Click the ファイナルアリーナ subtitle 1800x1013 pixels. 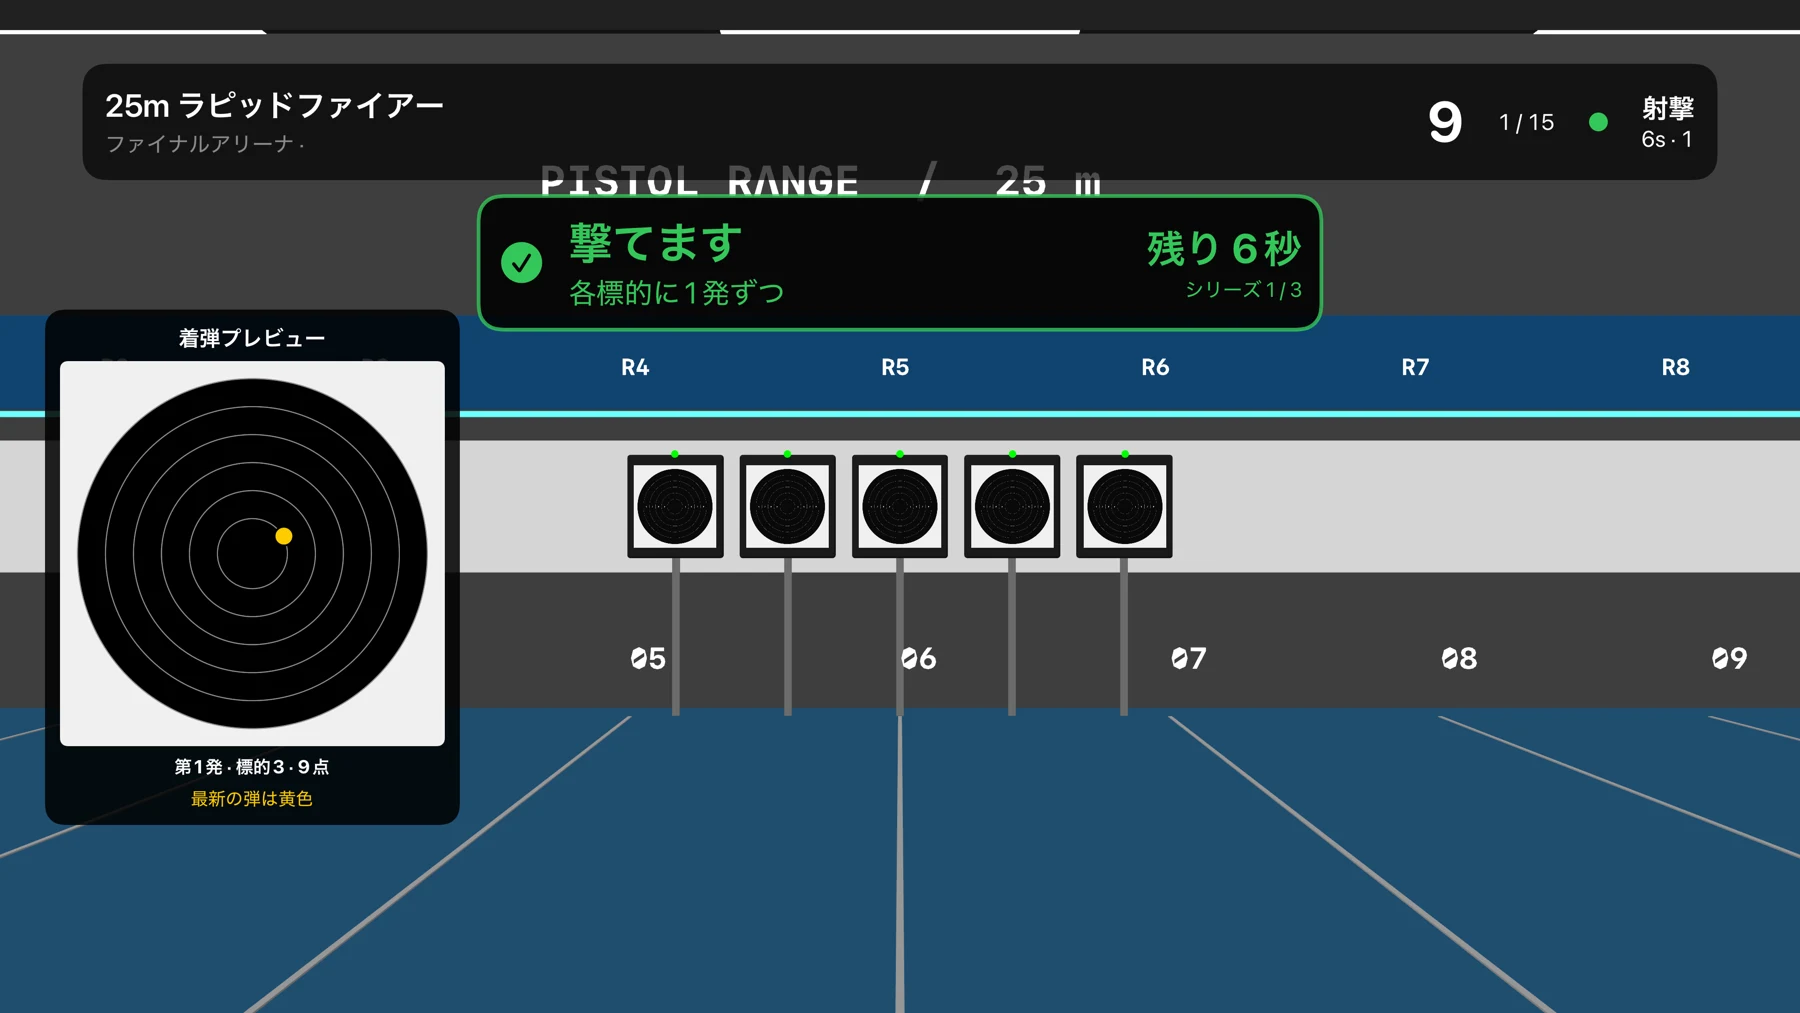[x=204, y=144]
